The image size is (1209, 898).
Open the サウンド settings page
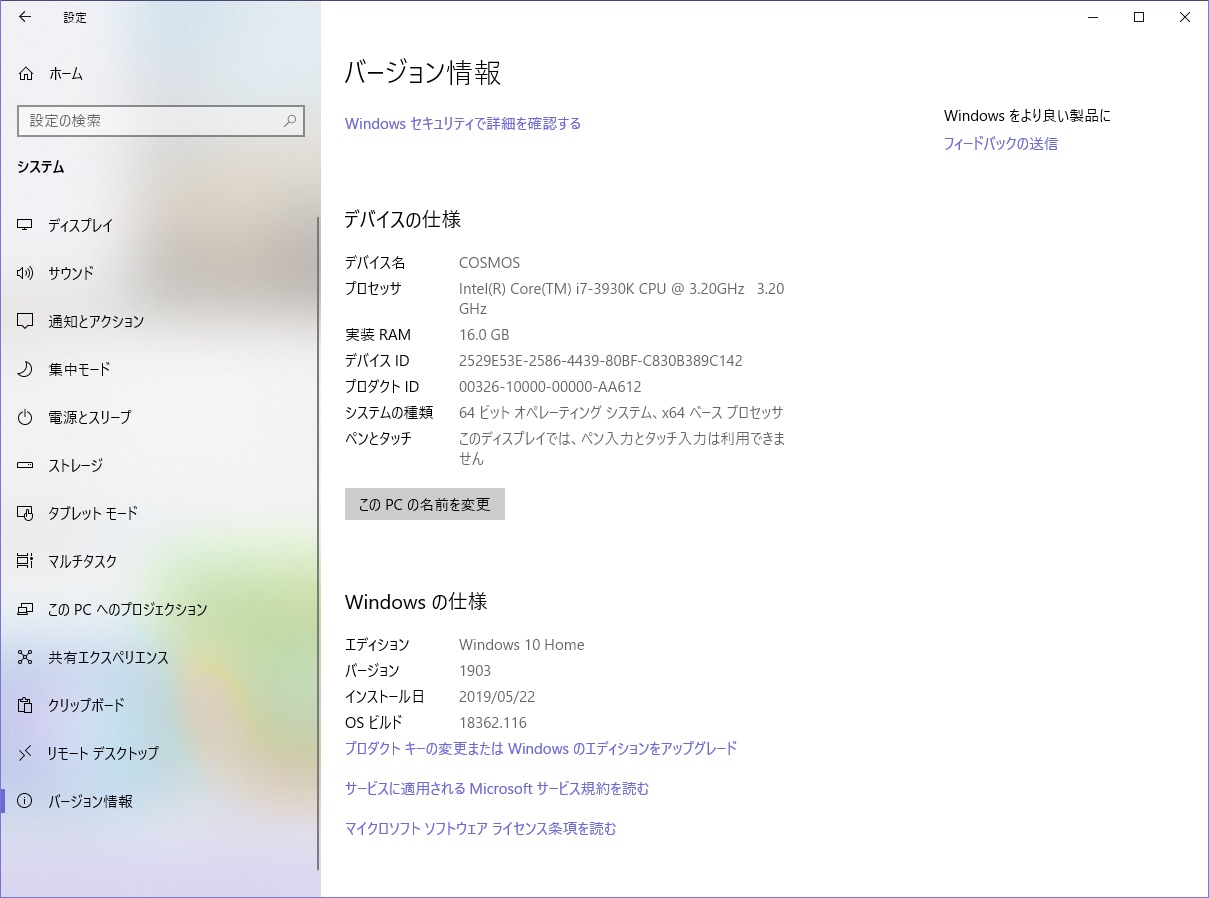(x=160, y=273)
